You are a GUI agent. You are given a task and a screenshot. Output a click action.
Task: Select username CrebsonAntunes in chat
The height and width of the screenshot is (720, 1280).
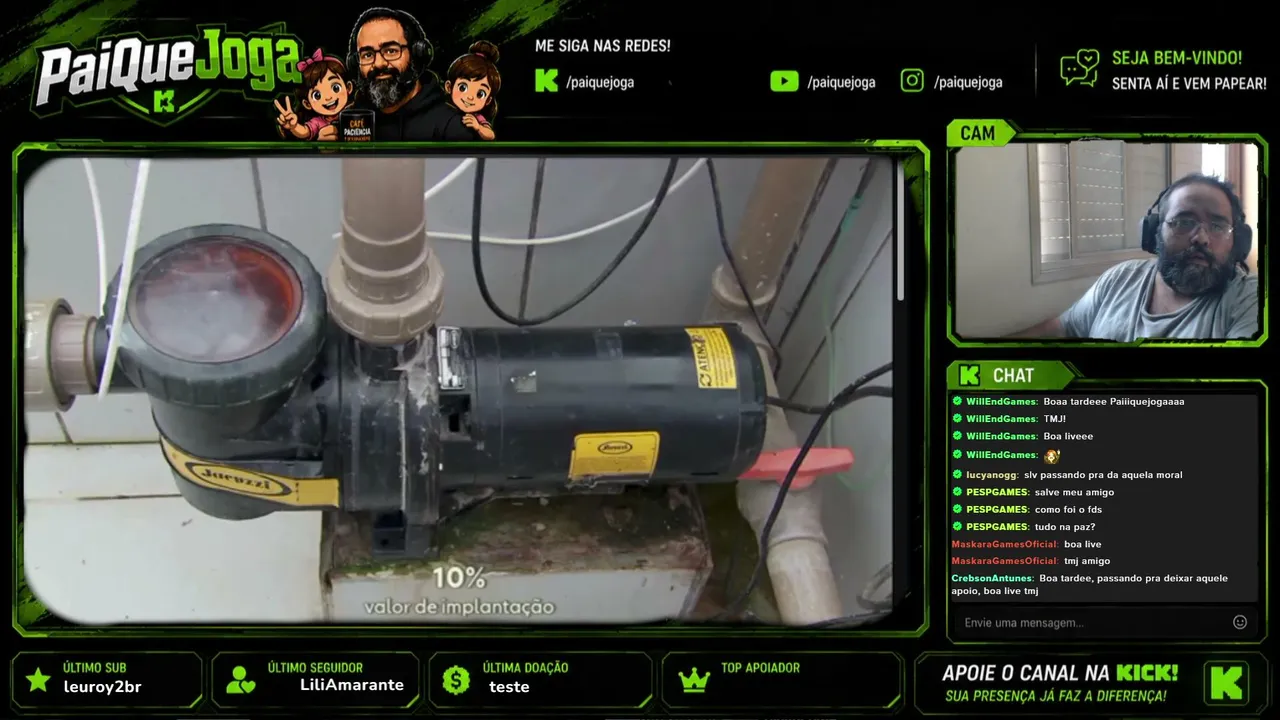tap(992, 578)
